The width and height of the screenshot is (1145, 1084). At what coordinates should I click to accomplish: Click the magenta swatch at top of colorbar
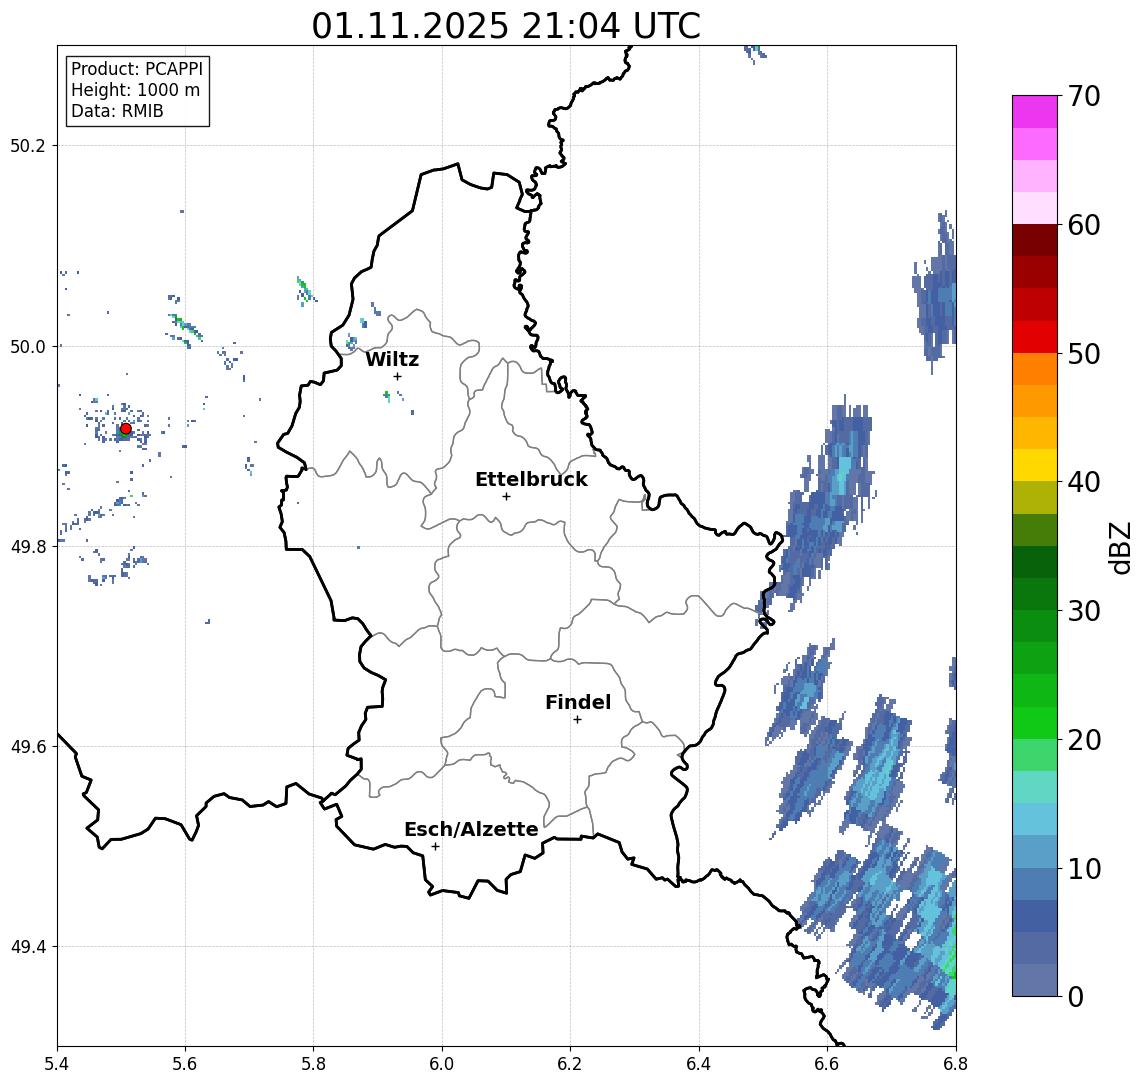click(1035, 112)
